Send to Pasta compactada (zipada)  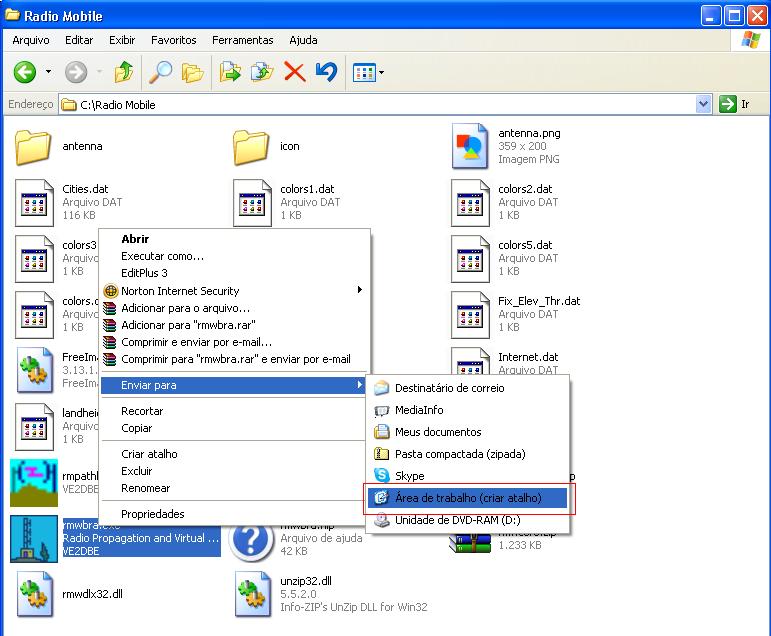(x=468, y=454)
